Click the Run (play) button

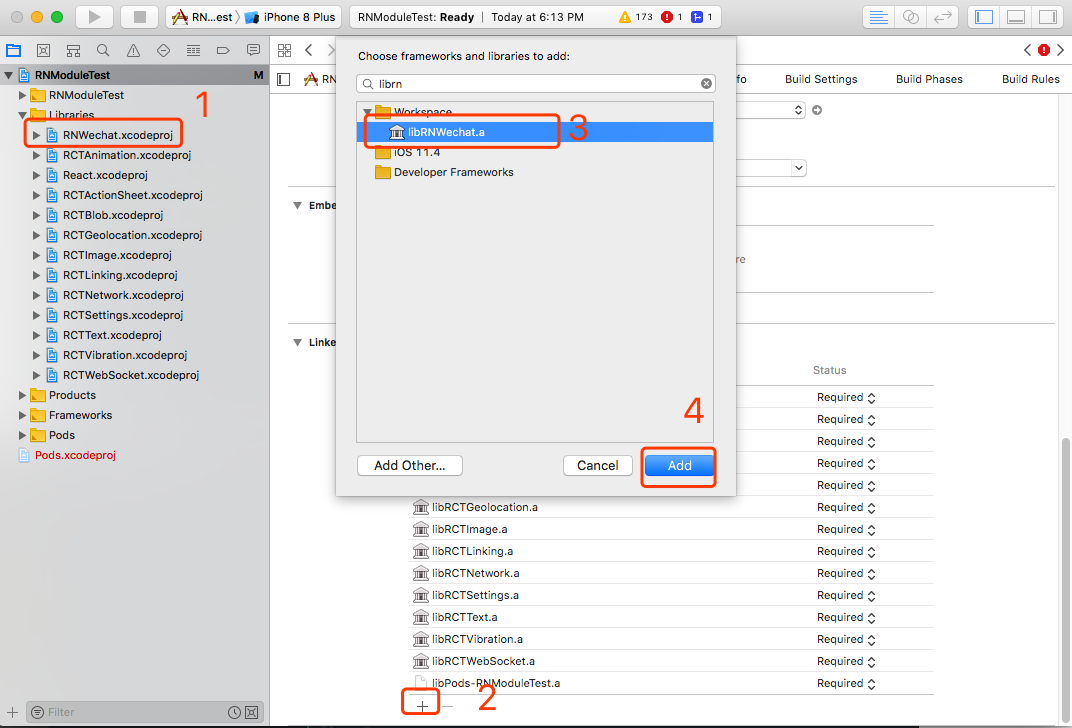coord(94,17)
